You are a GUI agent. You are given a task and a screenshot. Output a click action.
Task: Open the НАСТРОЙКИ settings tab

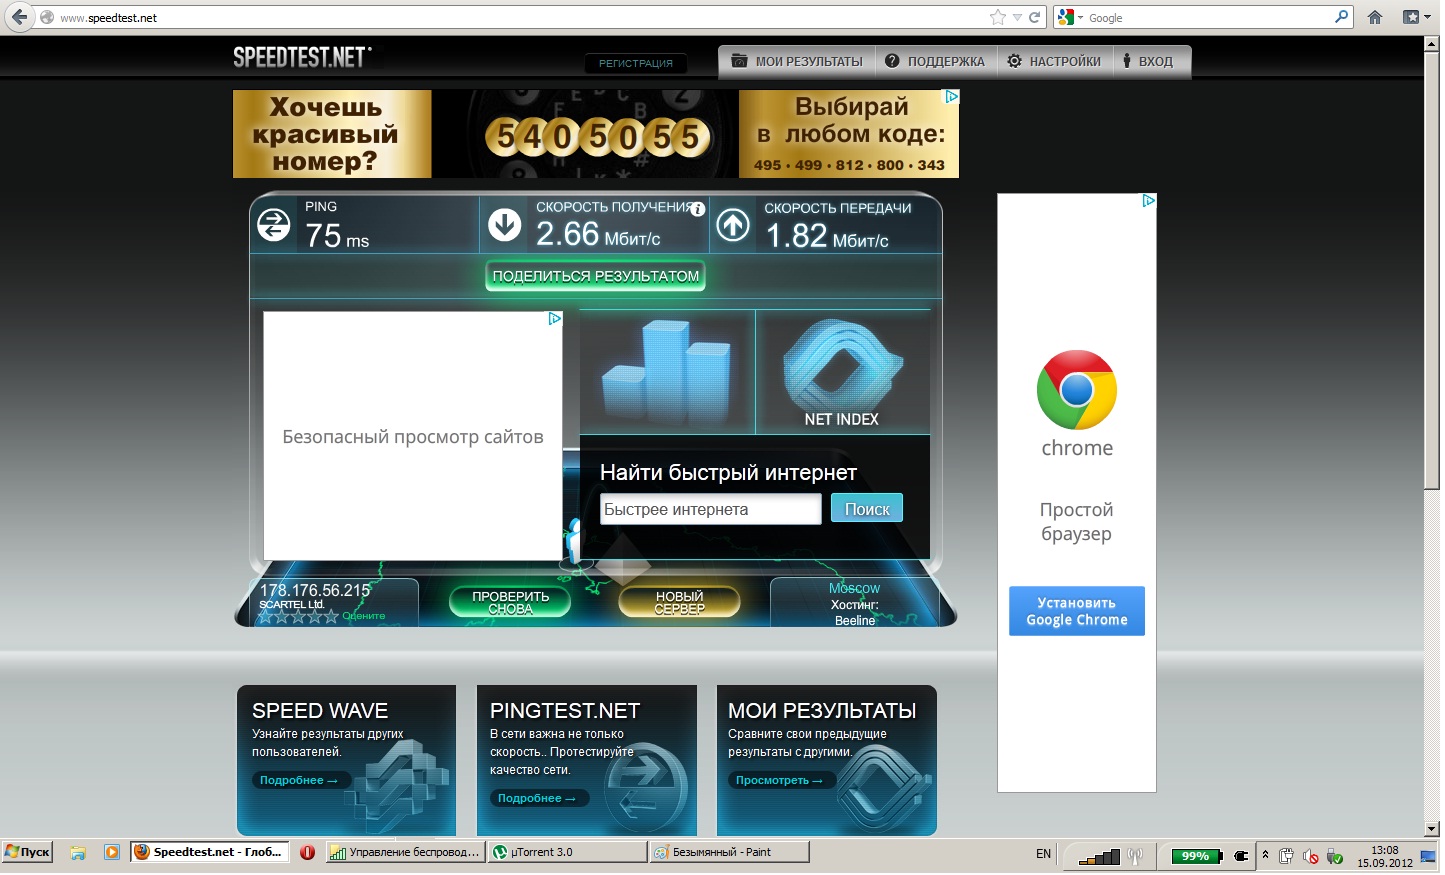(x=1054, y=61)
